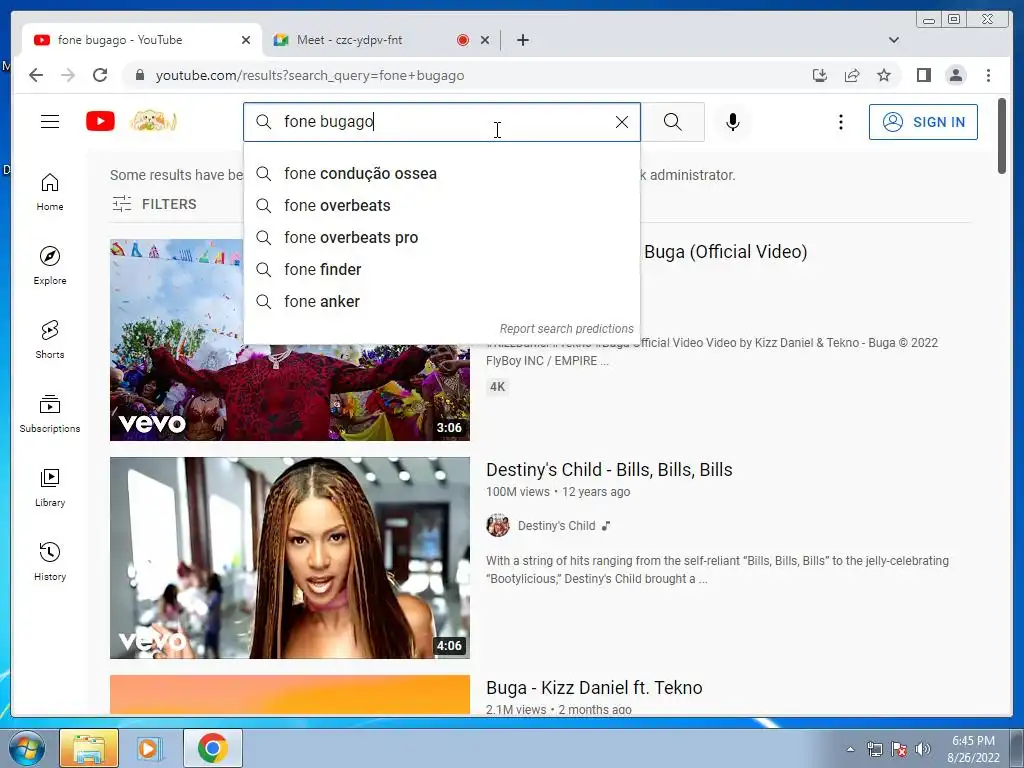Reload the page
Image resolution: width=1024 pixels, height=768 pixels.
coord(100,75)
